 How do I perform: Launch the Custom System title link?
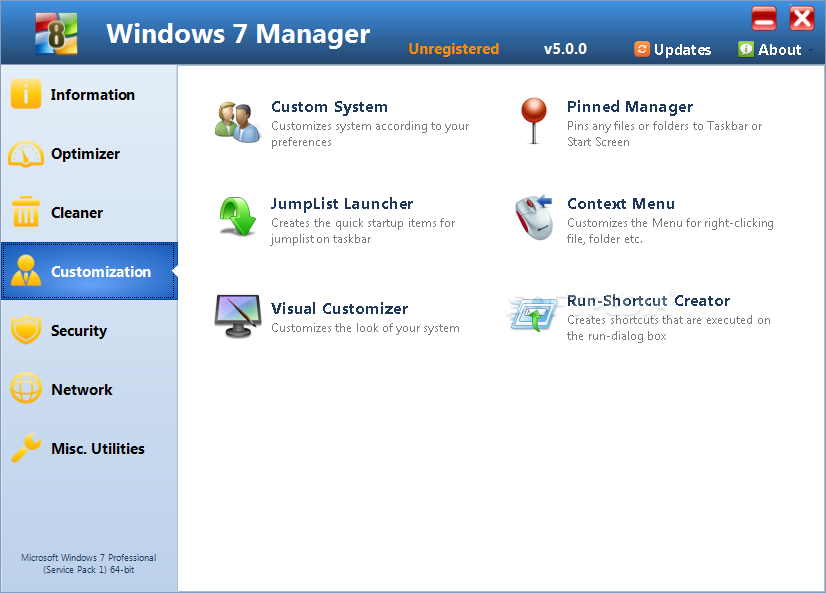(329, 107)
